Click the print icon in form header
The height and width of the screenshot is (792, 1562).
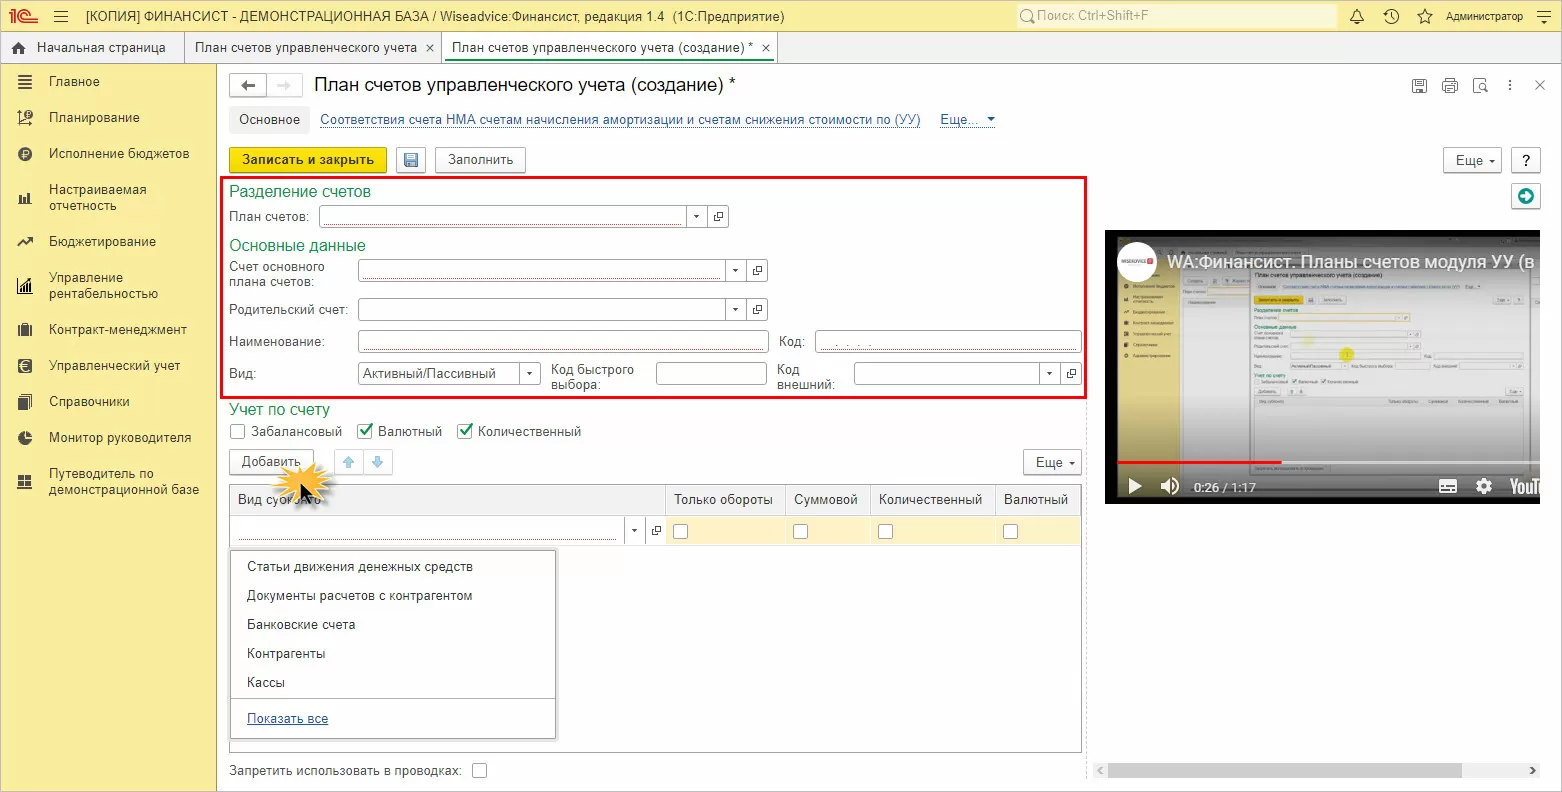click(1450, 86)
